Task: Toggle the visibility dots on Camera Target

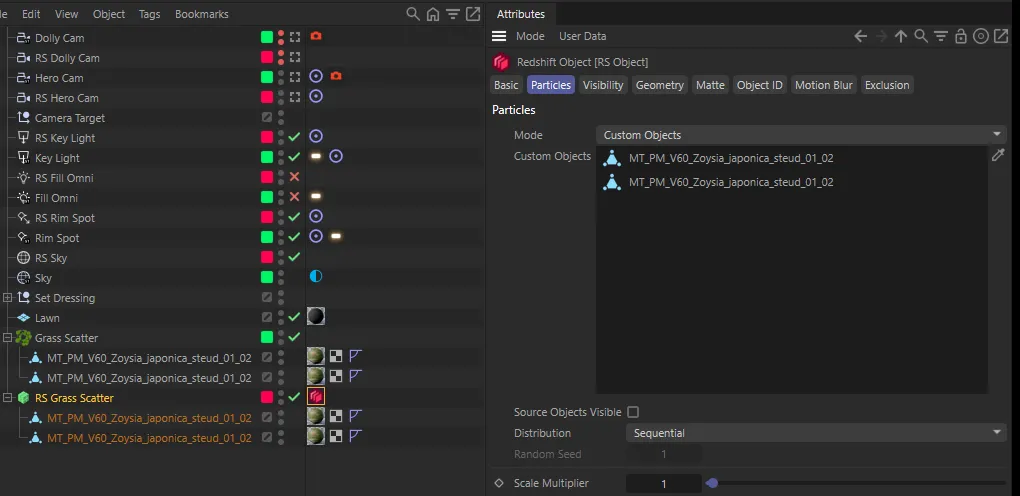Action: point(281,118)
